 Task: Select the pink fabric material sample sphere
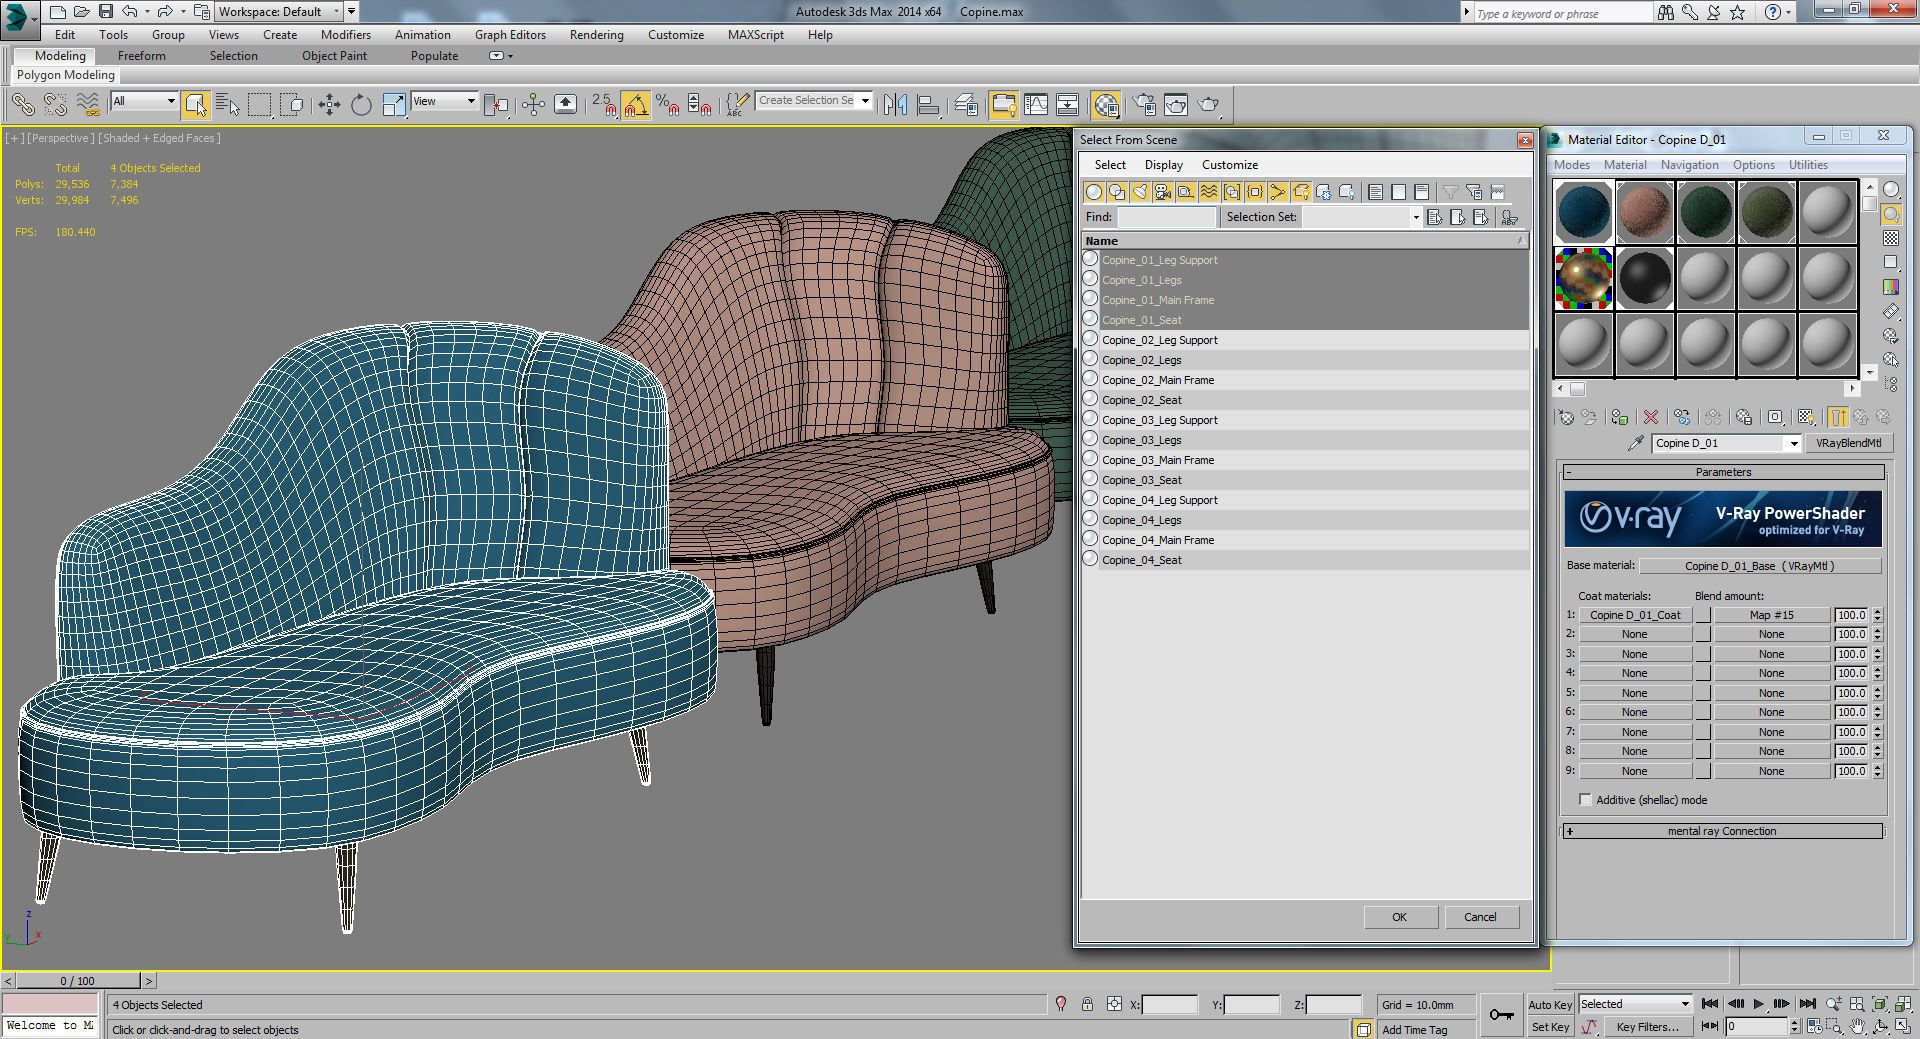point(1645,212)
